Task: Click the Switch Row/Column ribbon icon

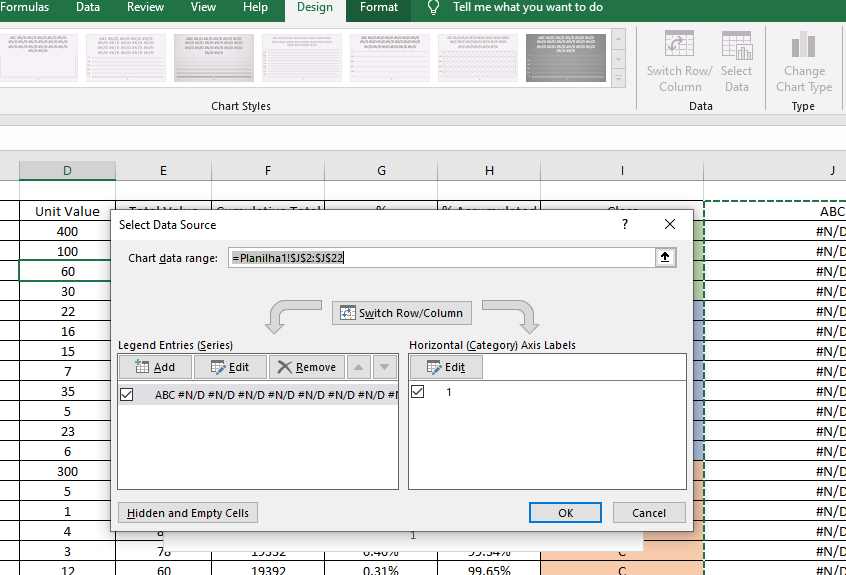Action: pos(679,61)
